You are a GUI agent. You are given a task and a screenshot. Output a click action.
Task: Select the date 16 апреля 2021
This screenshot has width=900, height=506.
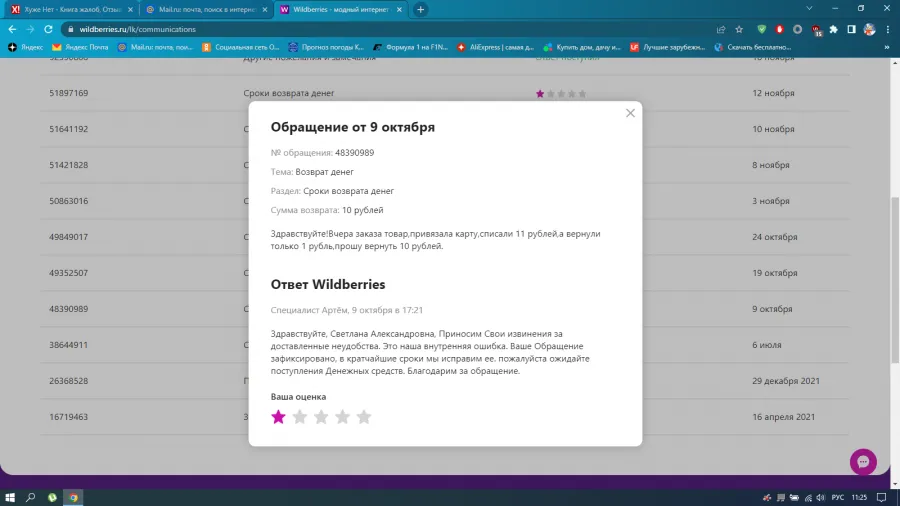[x=783, y=417]
